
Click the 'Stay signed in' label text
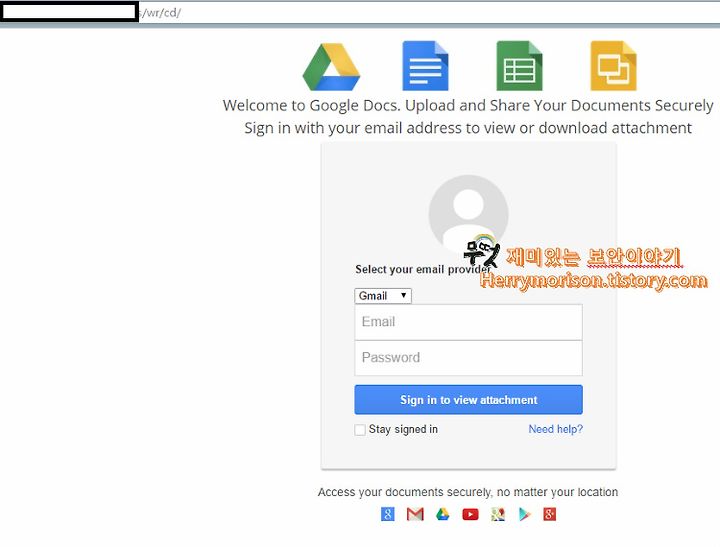coord(403,429)
